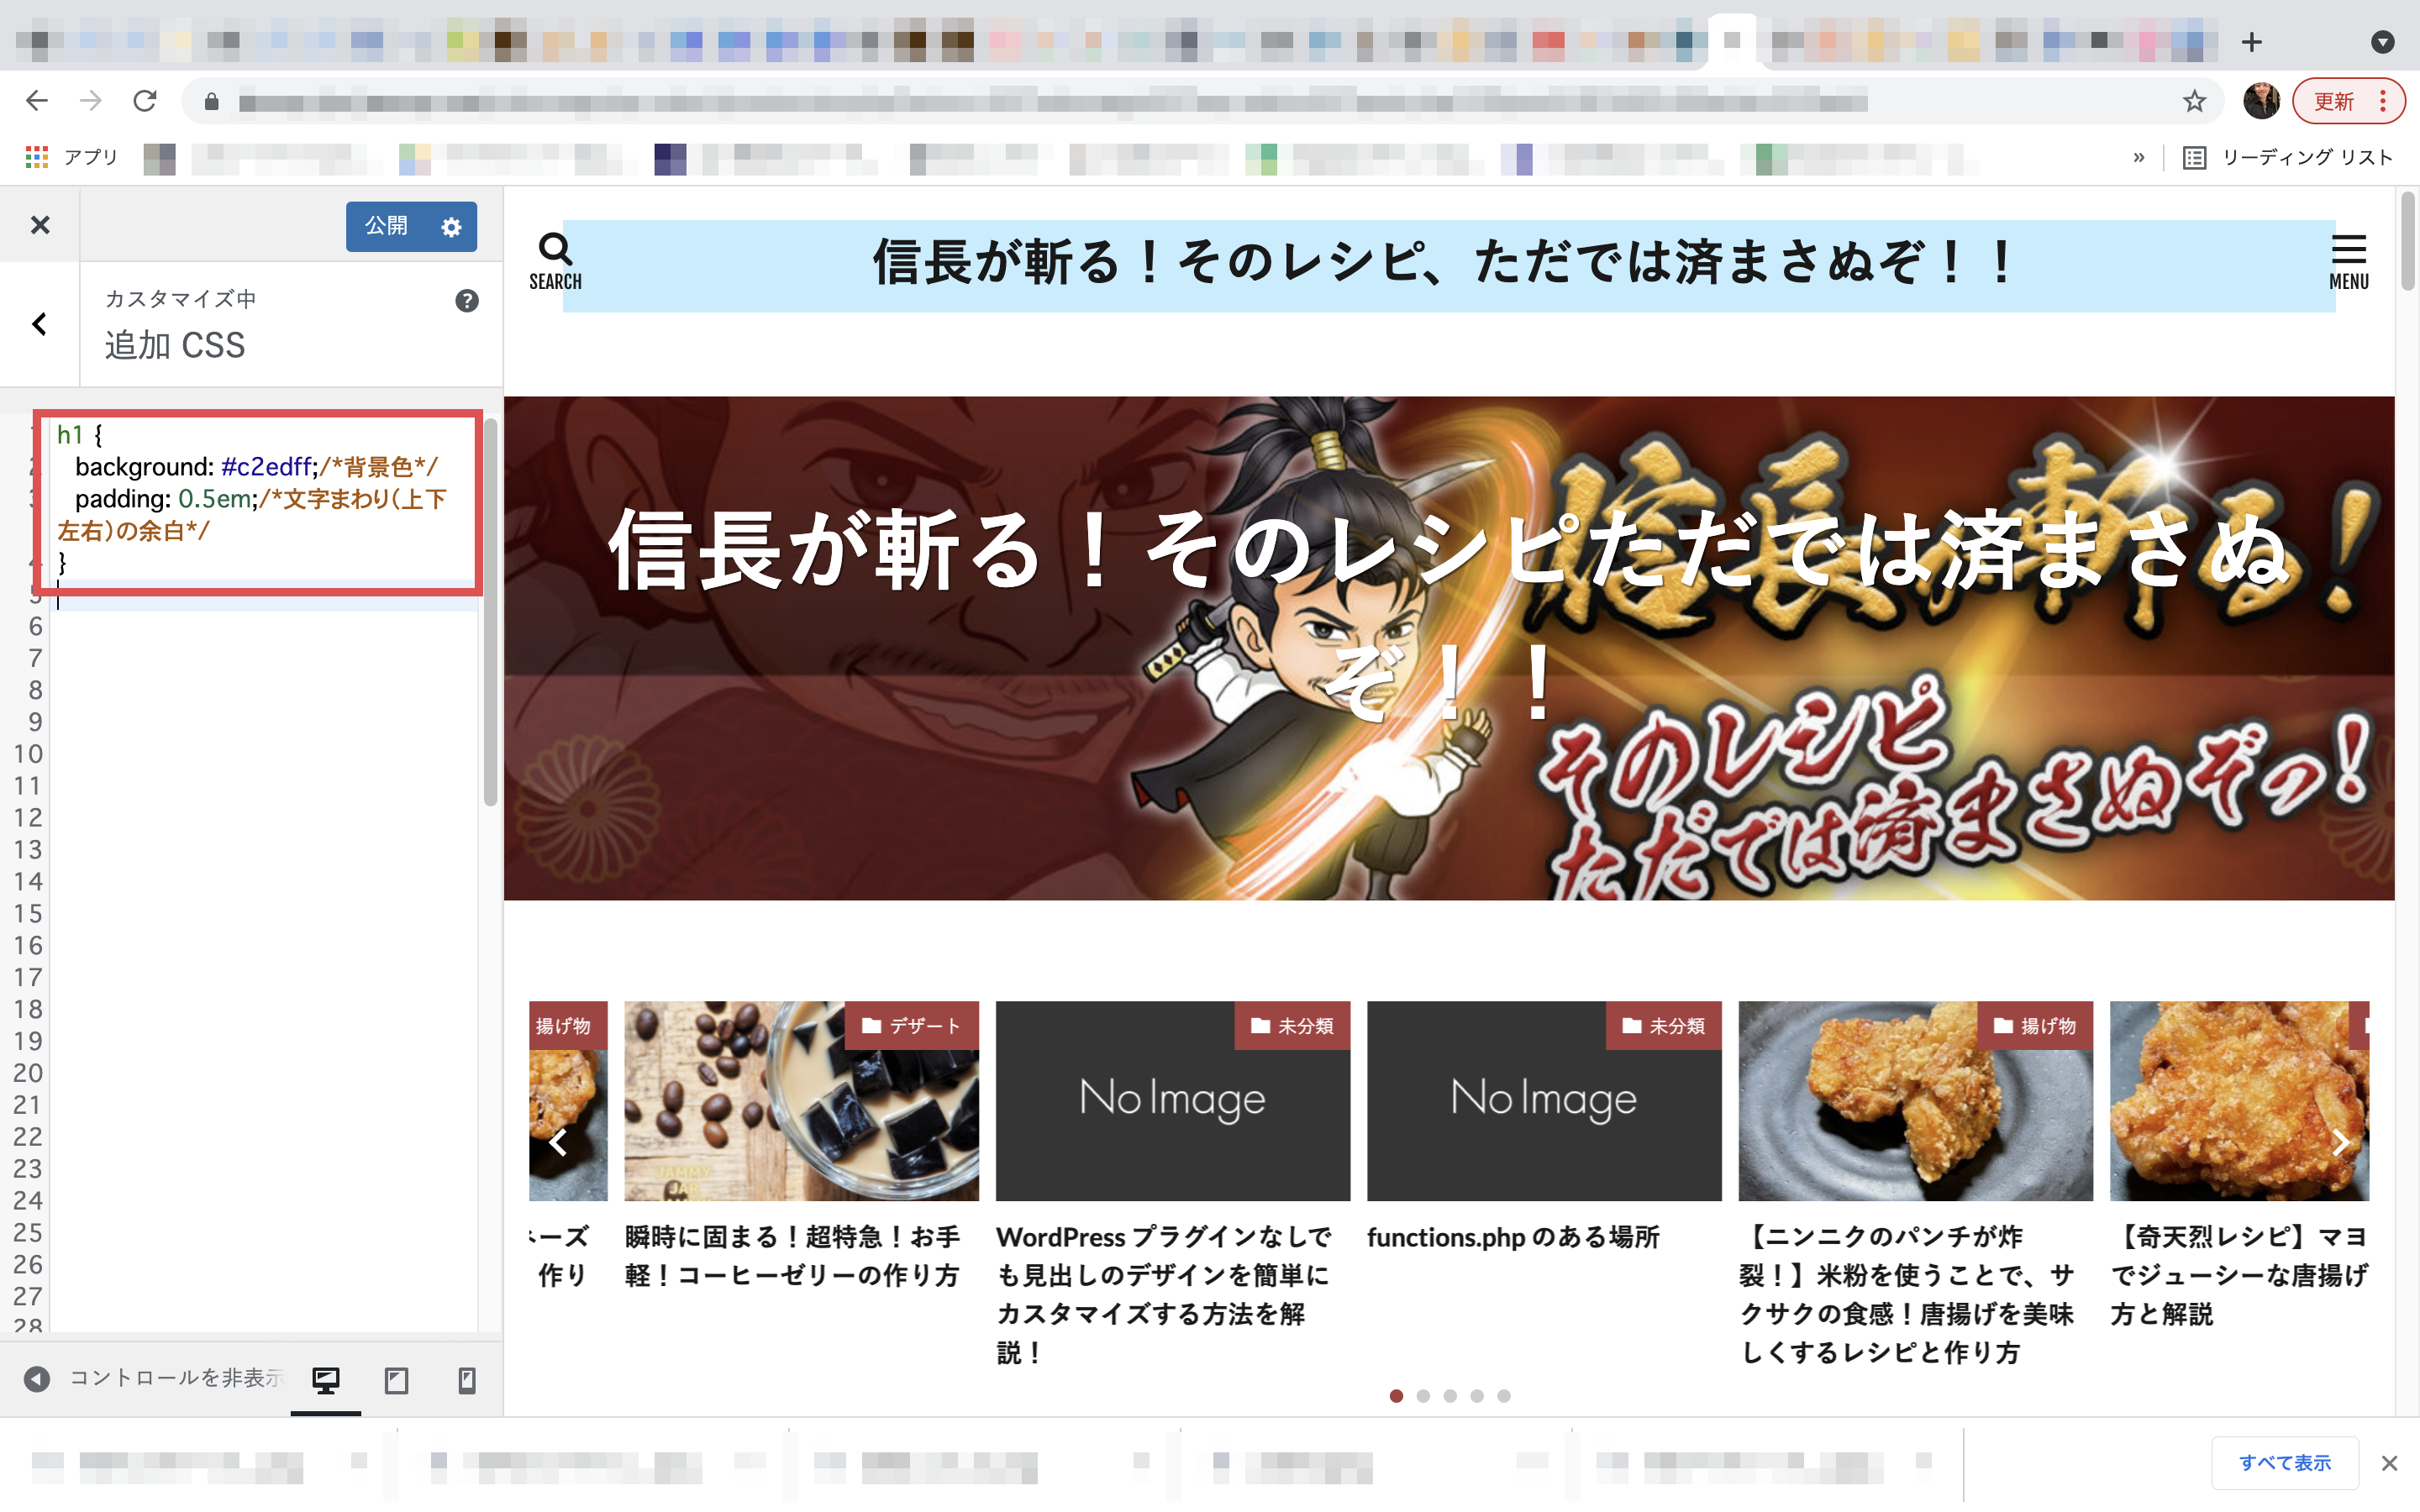Open the customizer help question mark
The image size is (2420, 1512).
pos(467,301)
